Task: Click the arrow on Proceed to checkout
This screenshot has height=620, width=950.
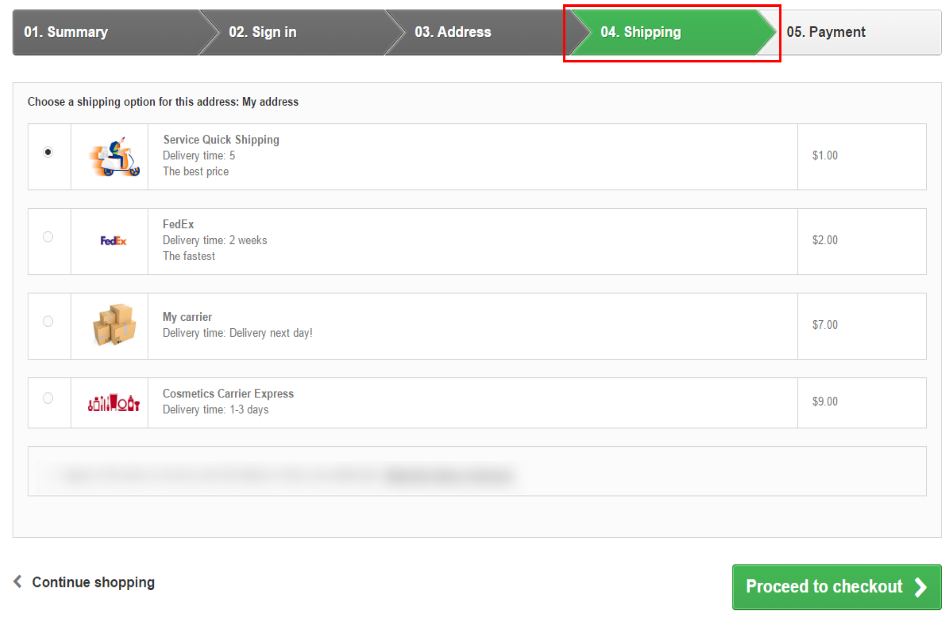Action: pos(921,587)
